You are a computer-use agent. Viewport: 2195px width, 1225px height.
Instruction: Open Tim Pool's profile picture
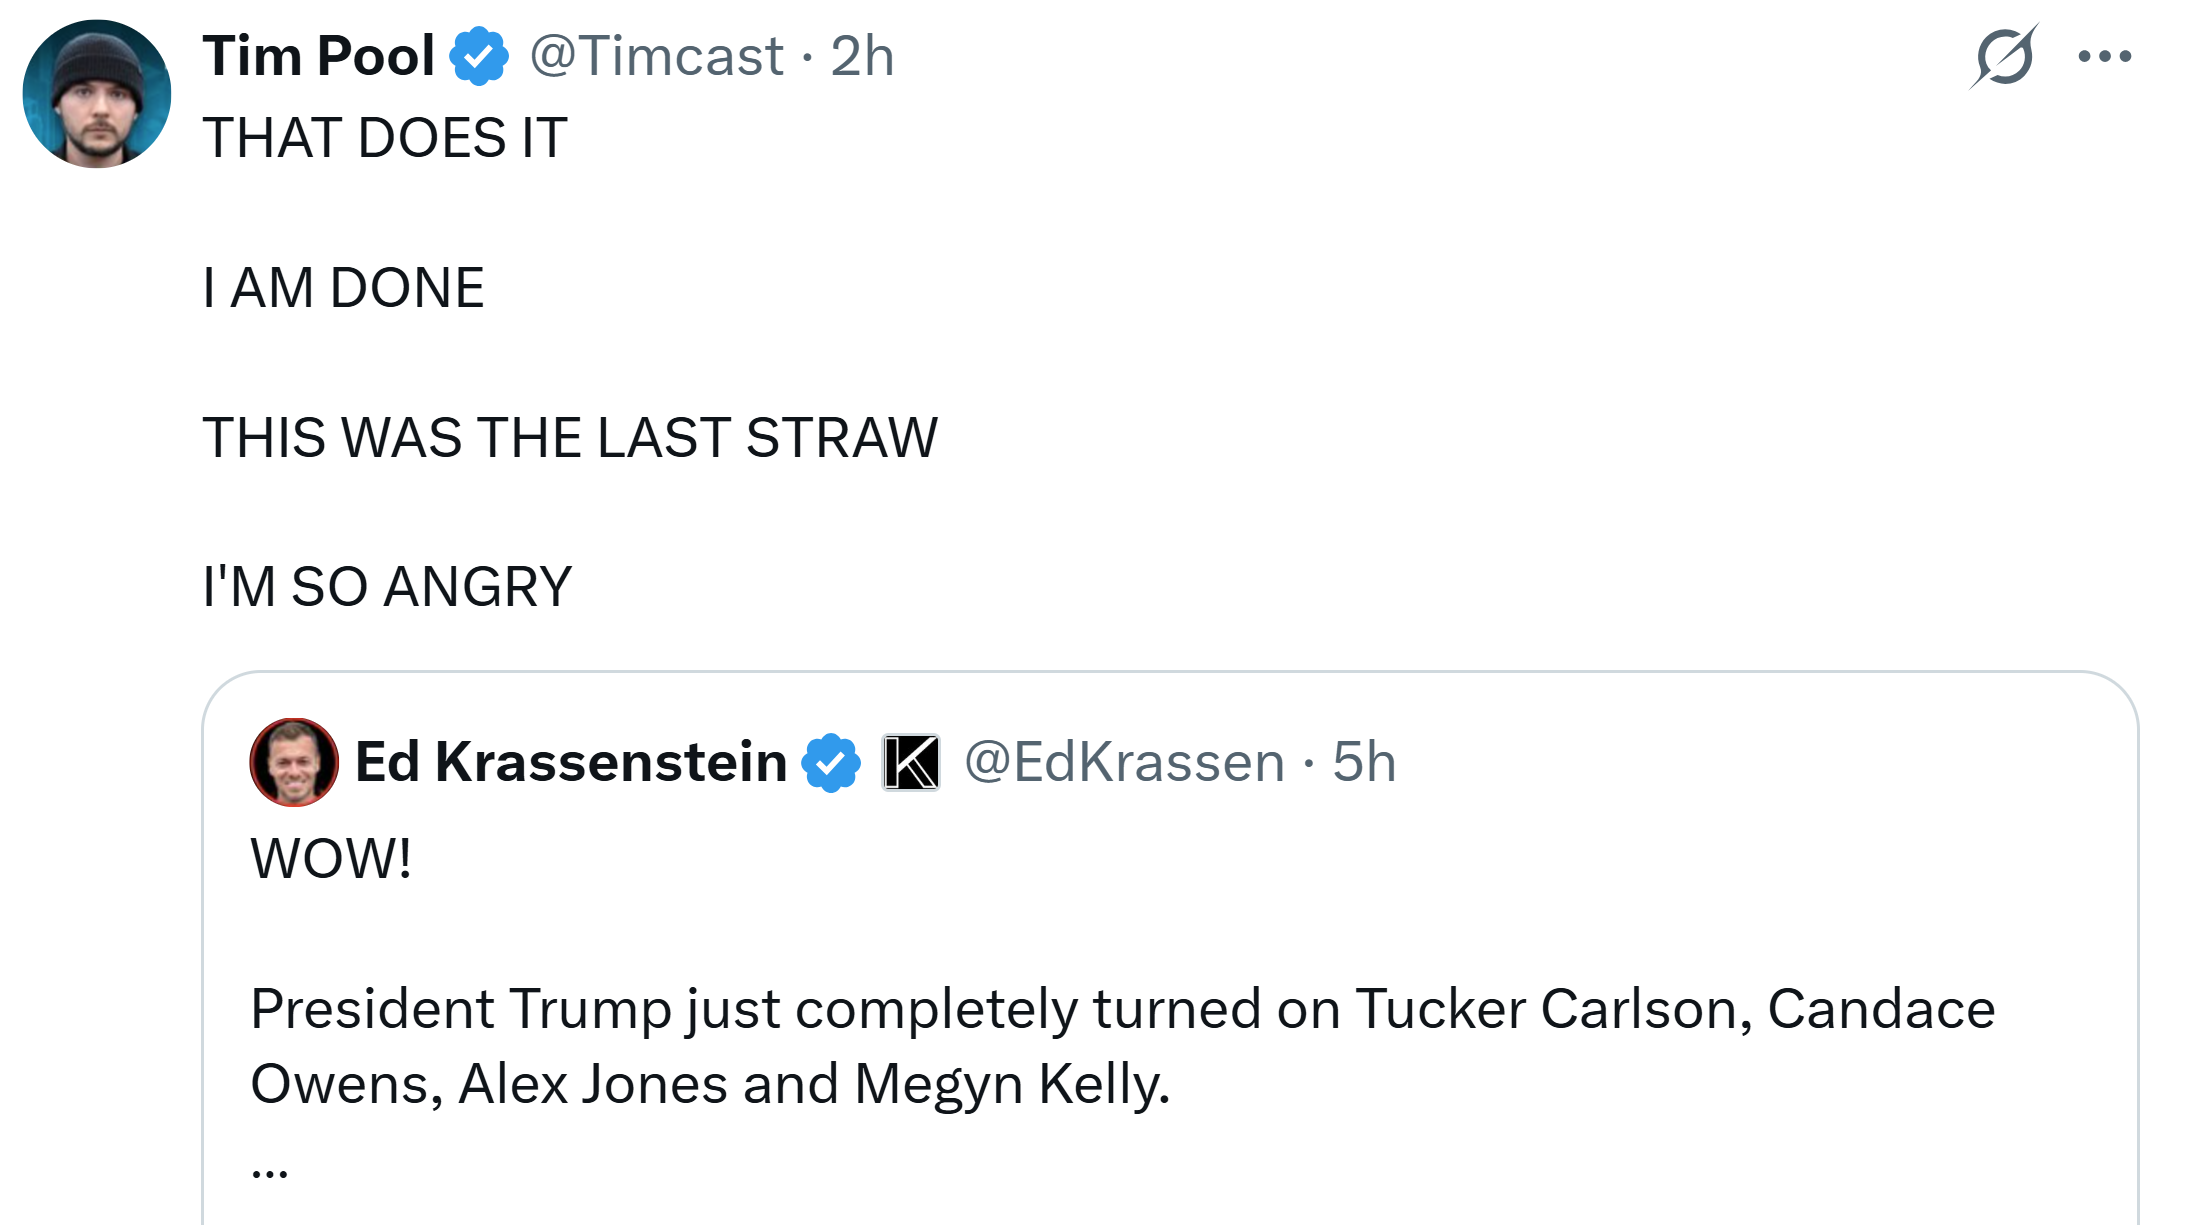click(x=97, y=94)
